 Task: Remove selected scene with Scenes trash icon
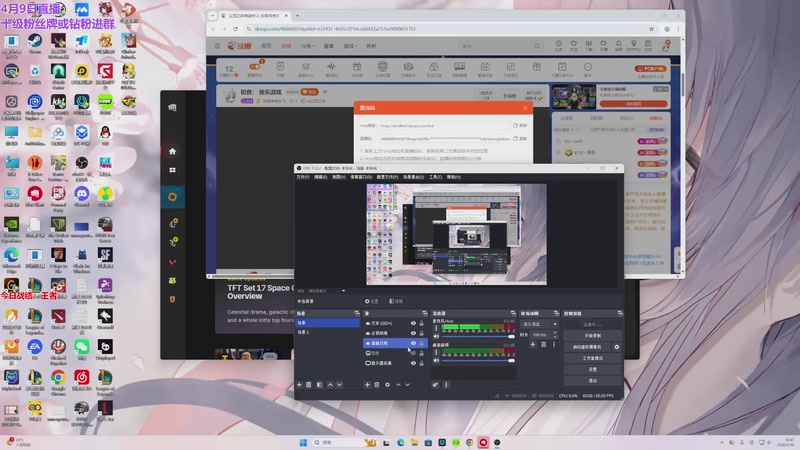pos(309,385)
